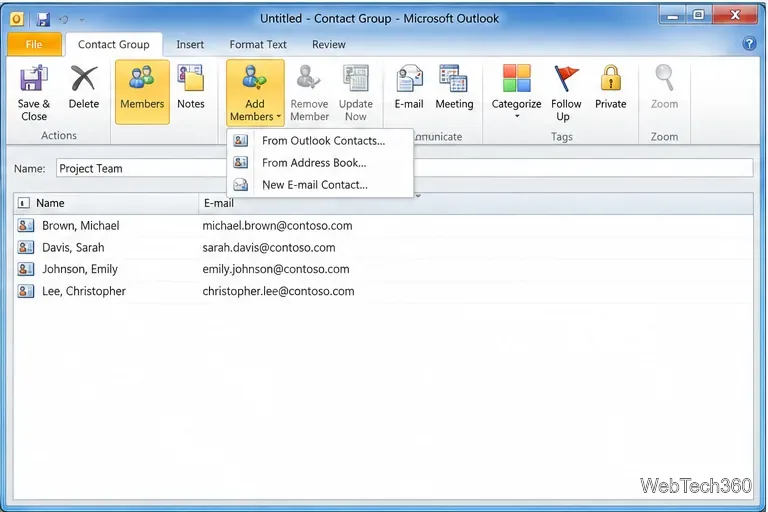The width and height of the screenshot is (768, 512).
Task: Click contact card icon for Brown, Michael
Action: (25, 225)
